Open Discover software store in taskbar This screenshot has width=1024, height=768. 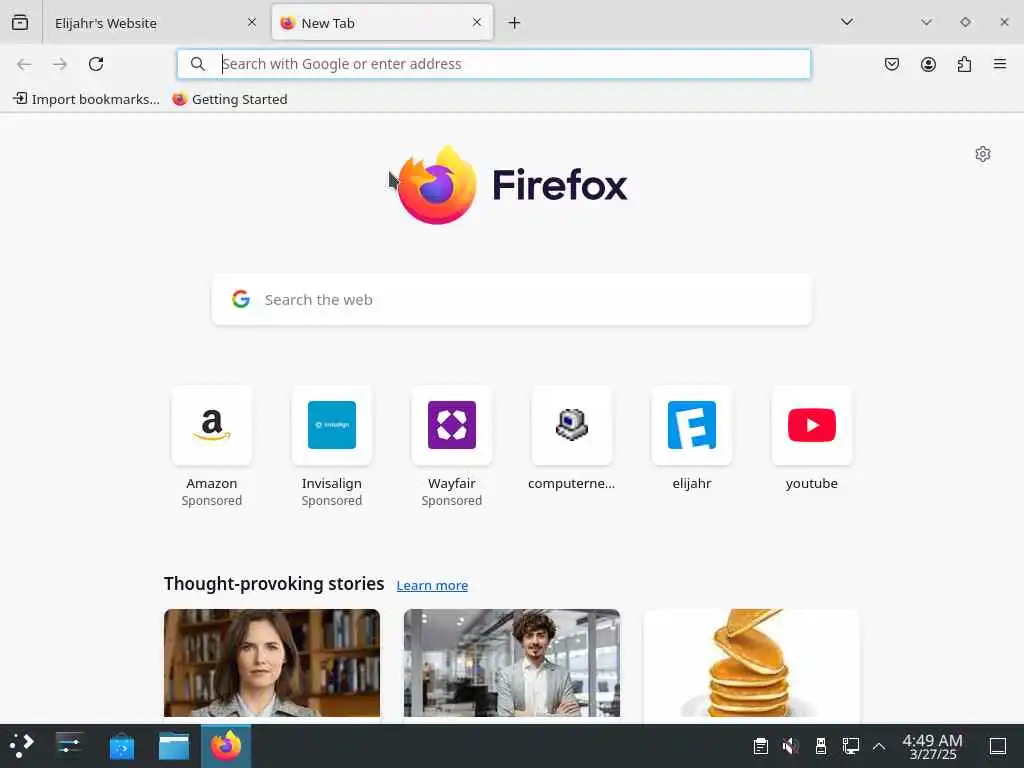click(x=121, y=746)
